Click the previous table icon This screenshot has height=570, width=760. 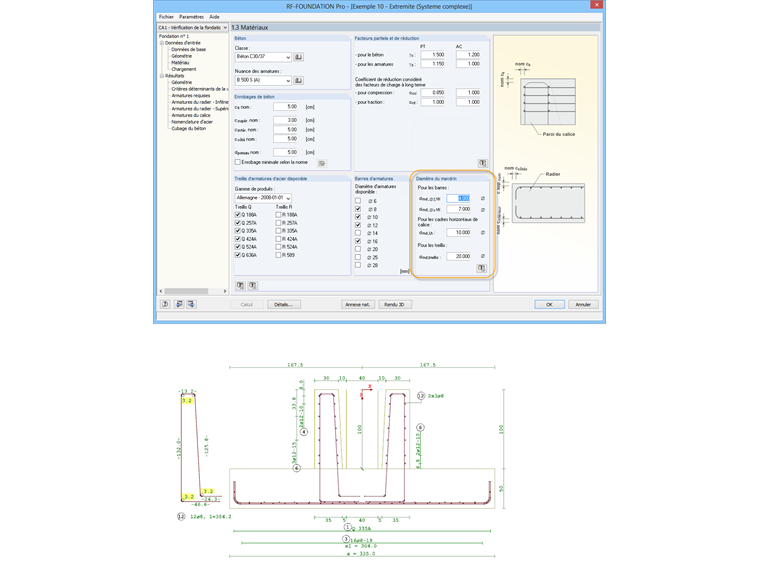pos(179,304)
